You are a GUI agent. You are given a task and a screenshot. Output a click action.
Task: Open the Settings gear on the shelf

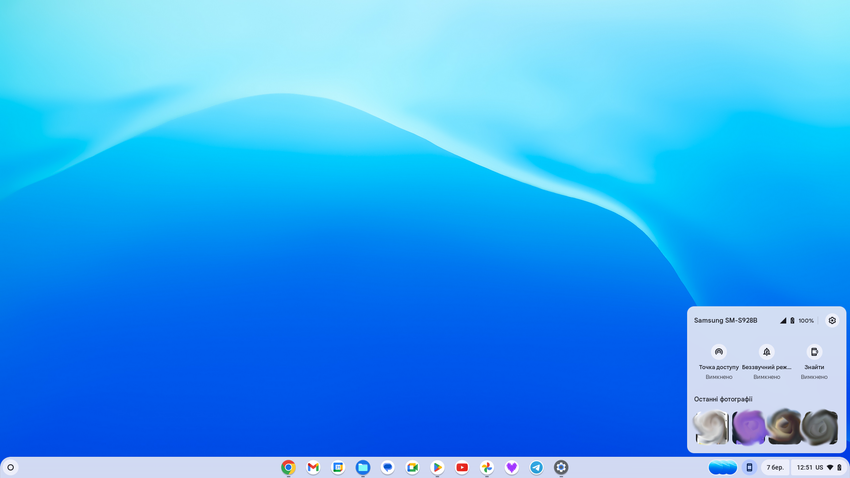561,467
